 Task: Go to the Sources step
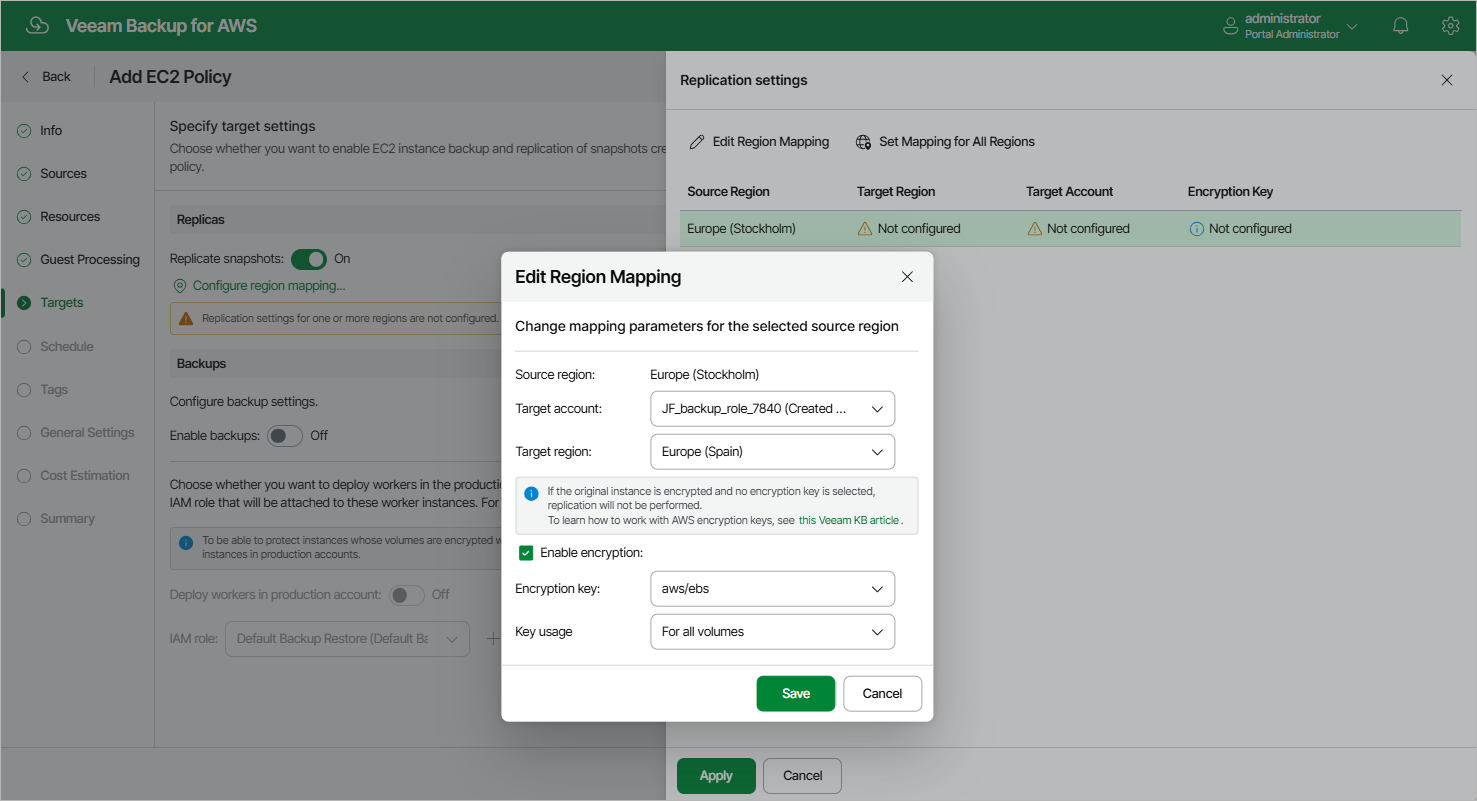point(63,174)
